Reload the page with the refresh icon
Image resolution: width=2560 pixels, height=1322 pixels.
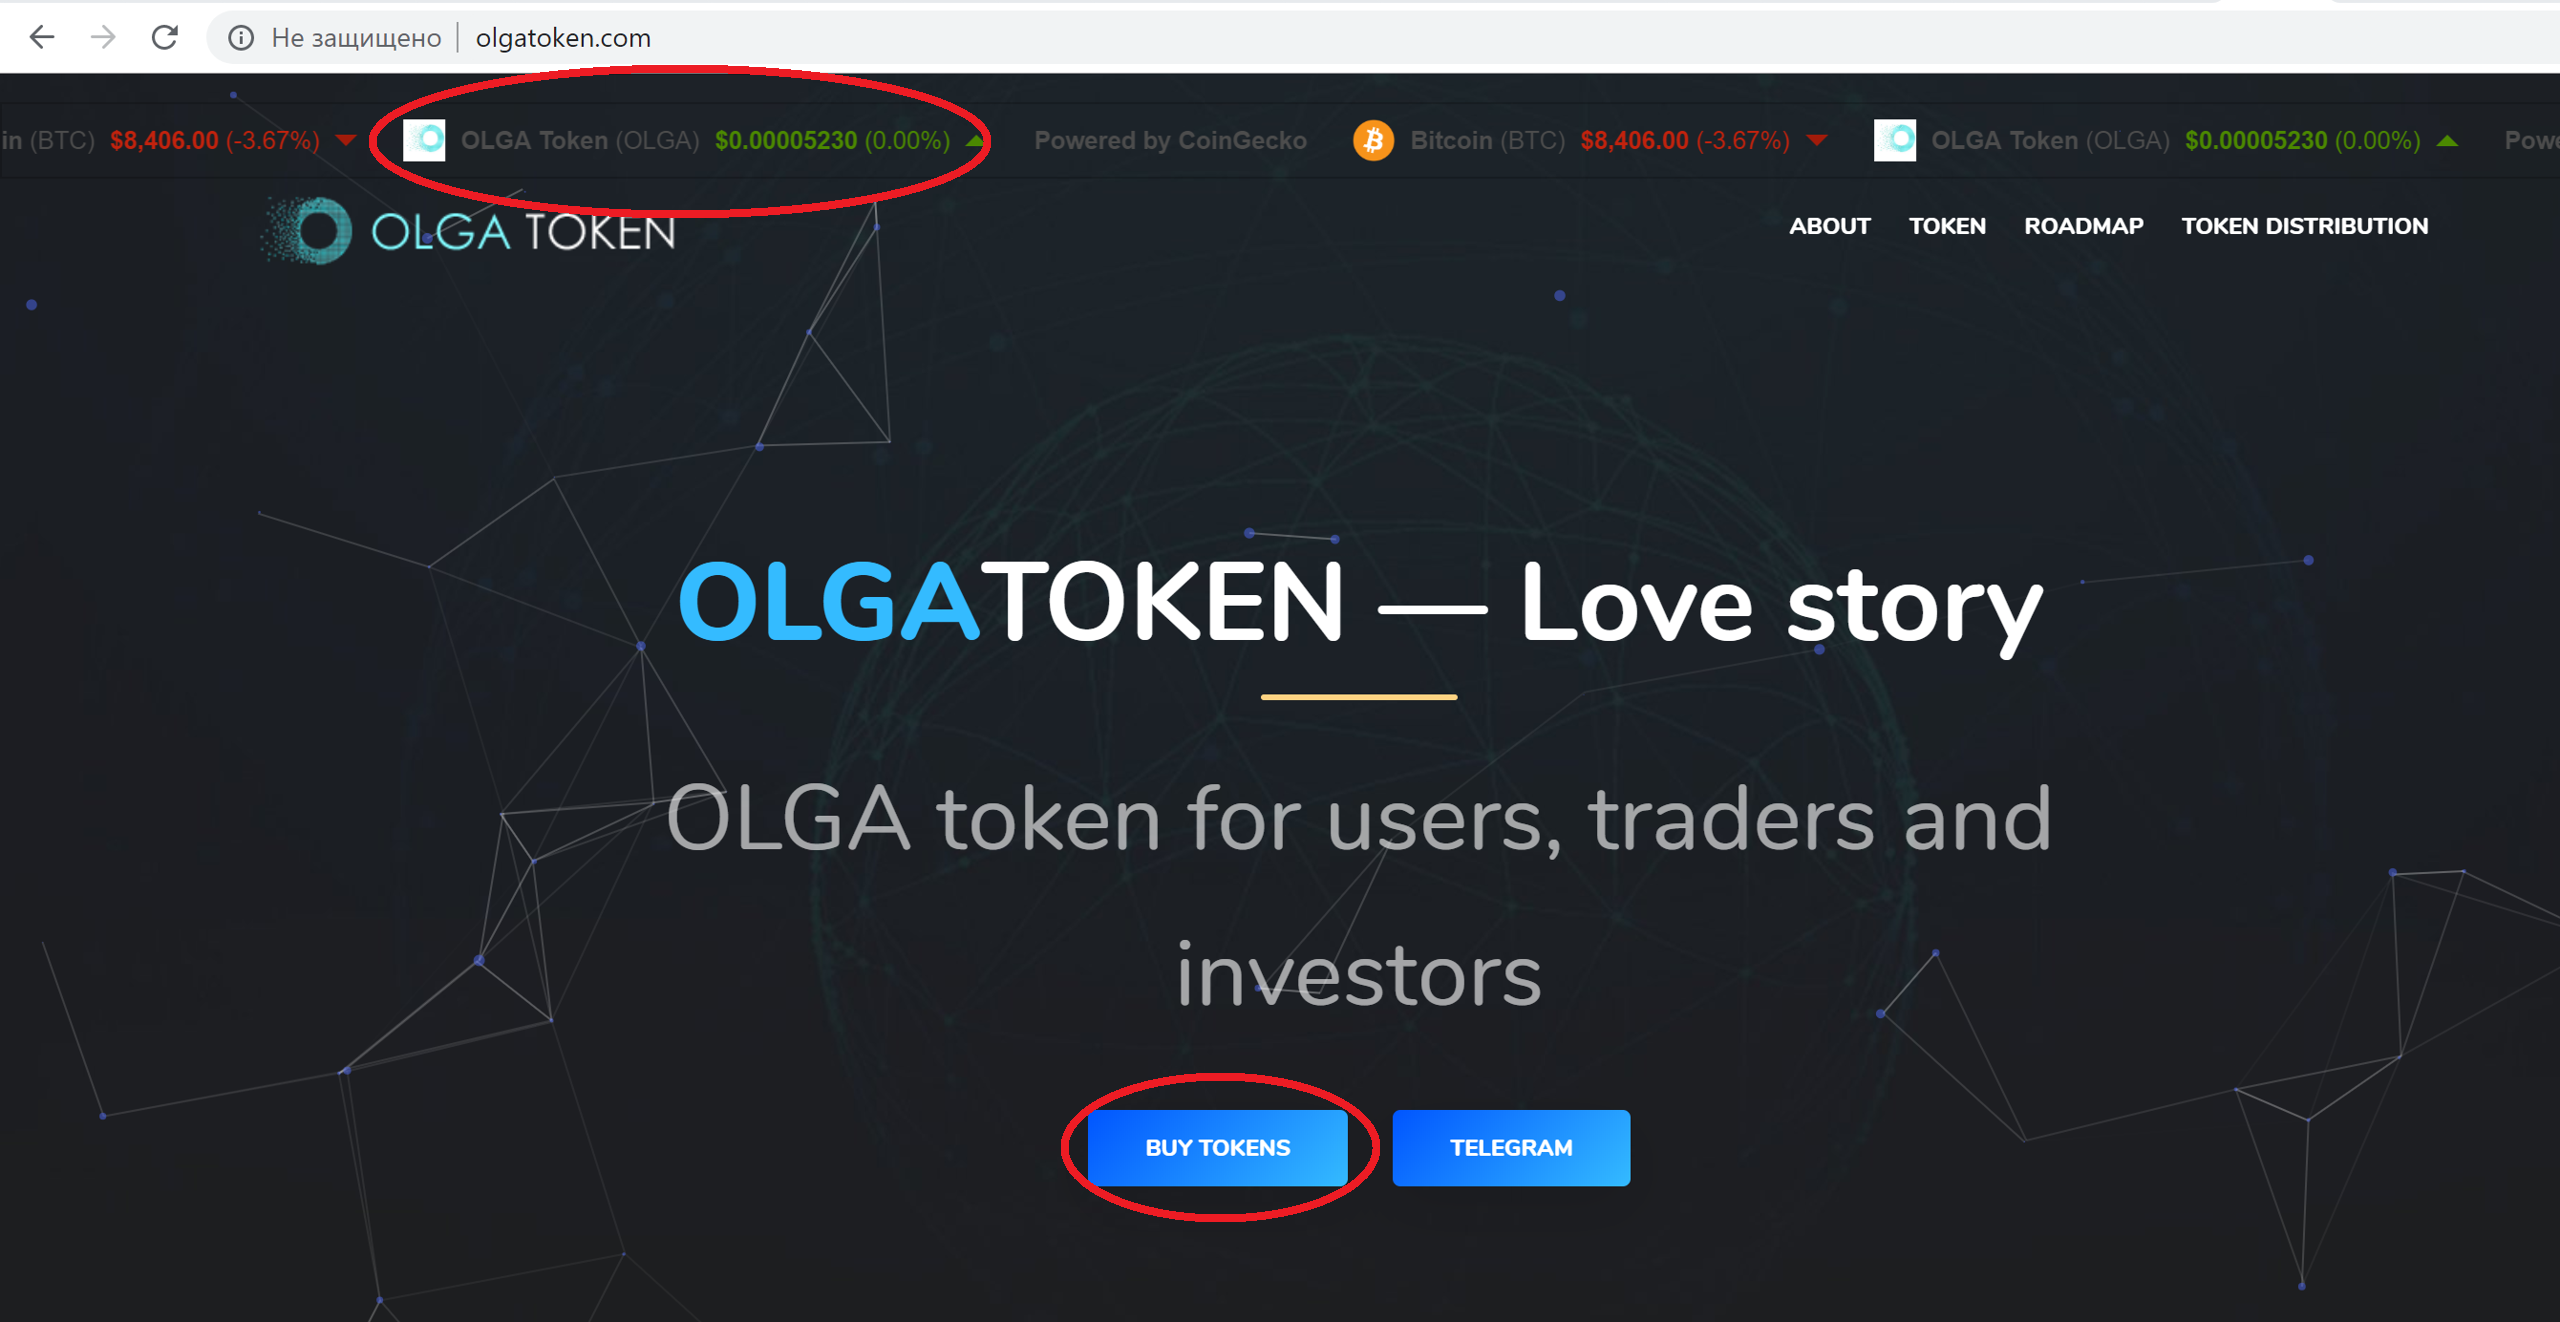pyautogui.click(x=165, y=38)
